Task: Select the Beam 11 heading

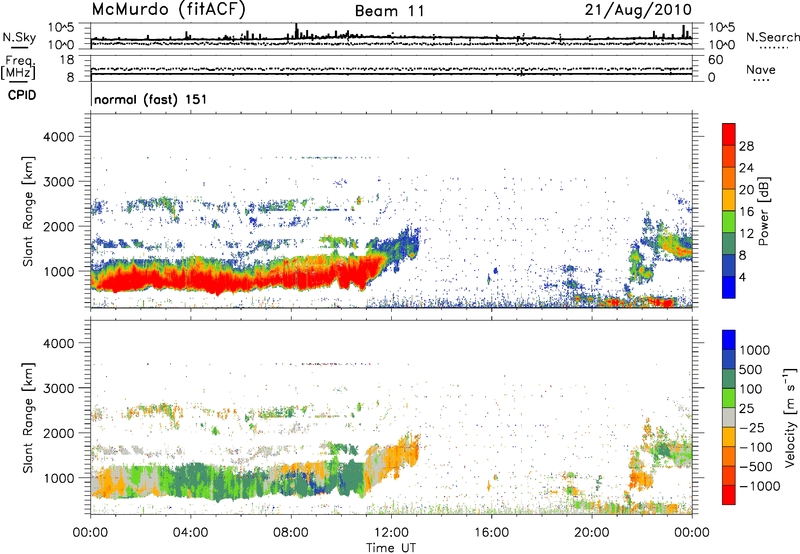Action: coord(389,11)
